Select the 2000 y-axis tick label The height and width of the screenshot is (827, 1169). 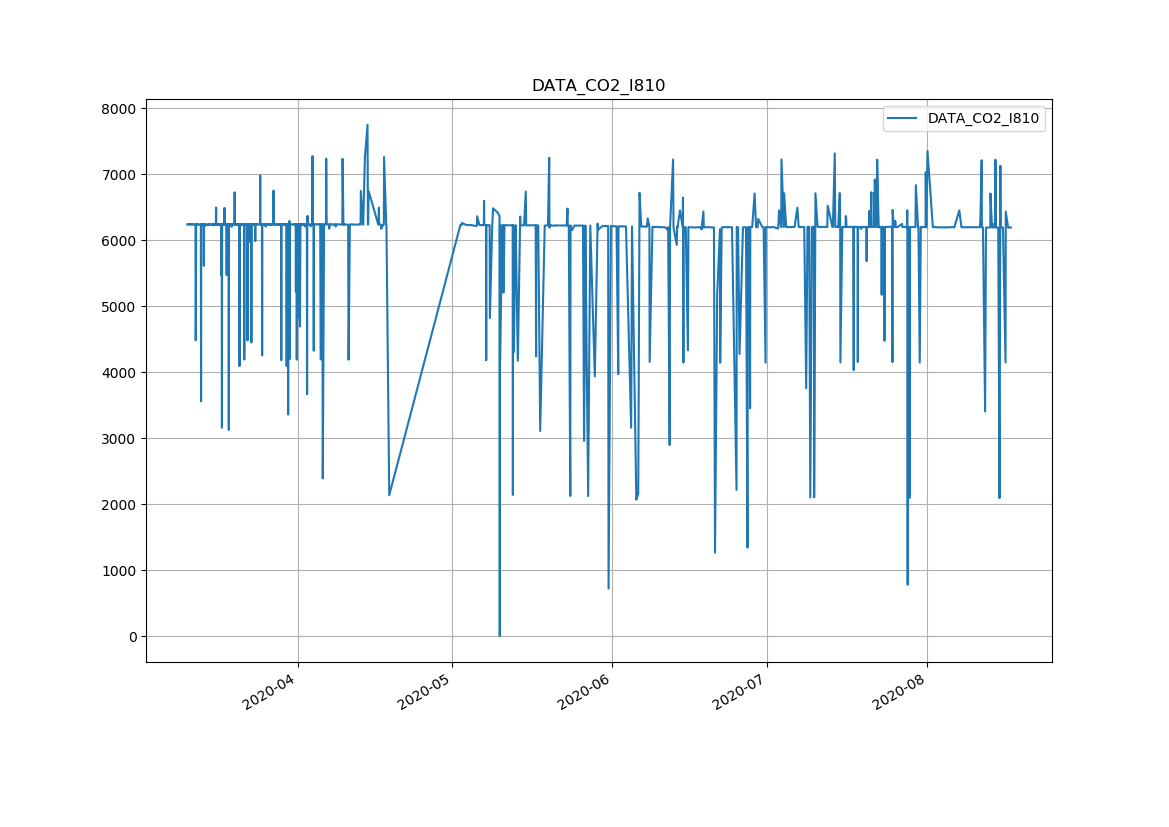pyautogui.click(x=118, y=505)
